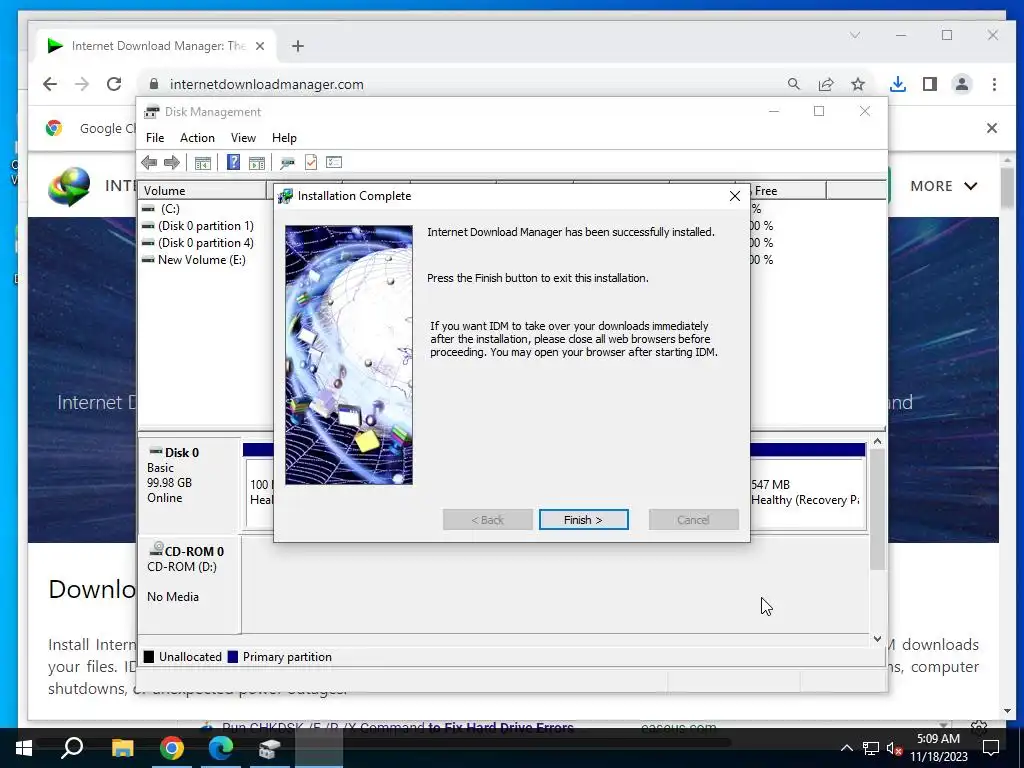Show hidden system tray icons

coord(846,748)
